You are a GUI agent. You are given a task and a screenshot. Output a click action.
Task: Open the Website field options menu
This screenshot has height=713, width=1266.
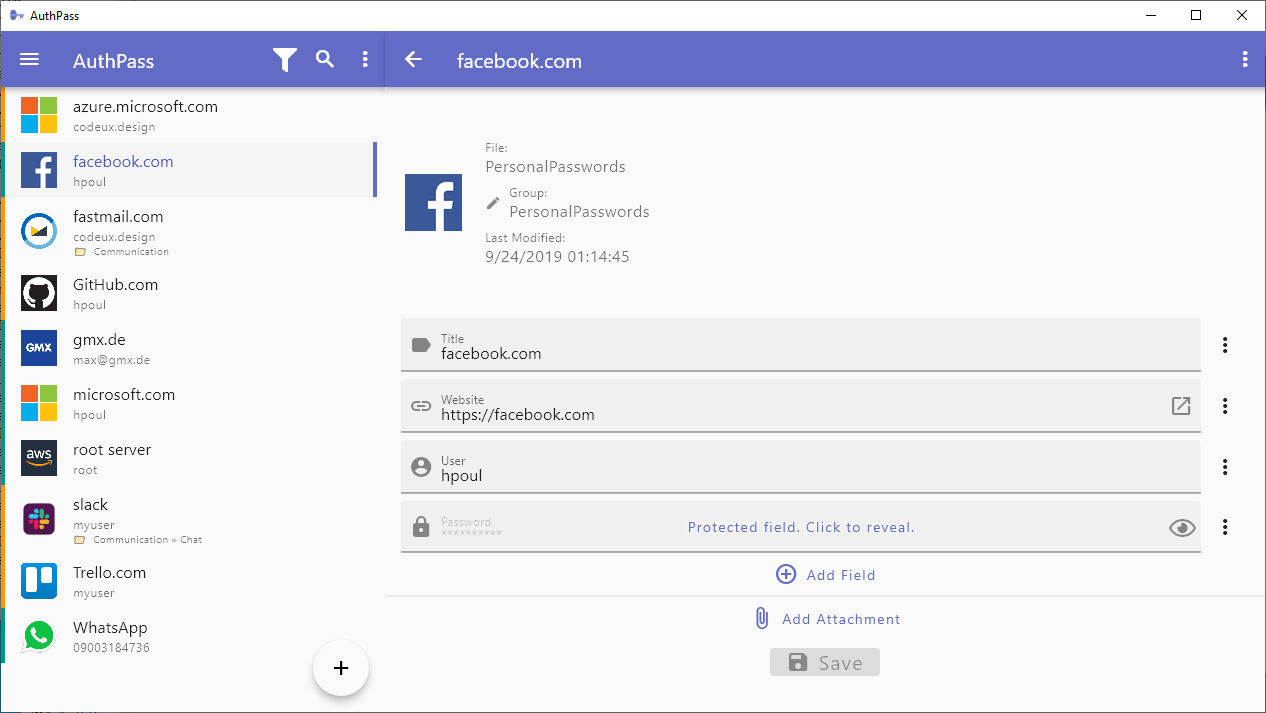[1225, 406]
